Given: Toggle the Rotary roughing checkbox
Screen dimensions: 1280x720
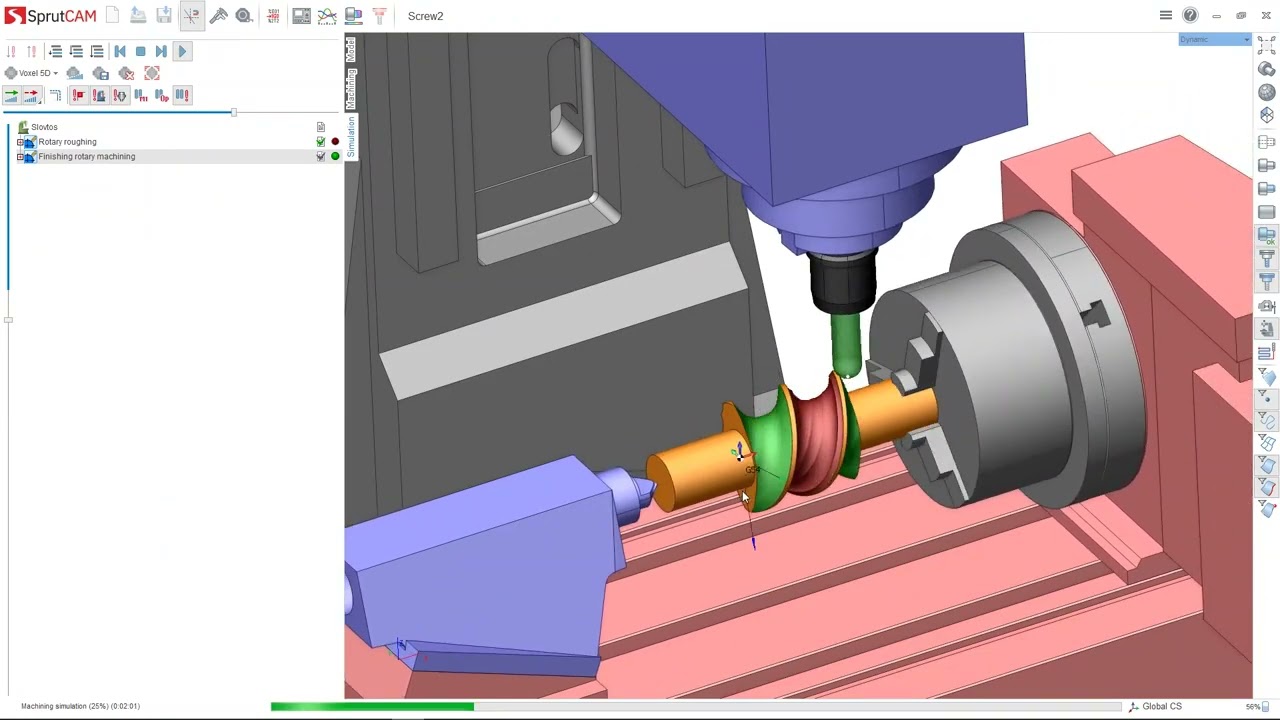Looking at the screenshot, I should 321,142.
